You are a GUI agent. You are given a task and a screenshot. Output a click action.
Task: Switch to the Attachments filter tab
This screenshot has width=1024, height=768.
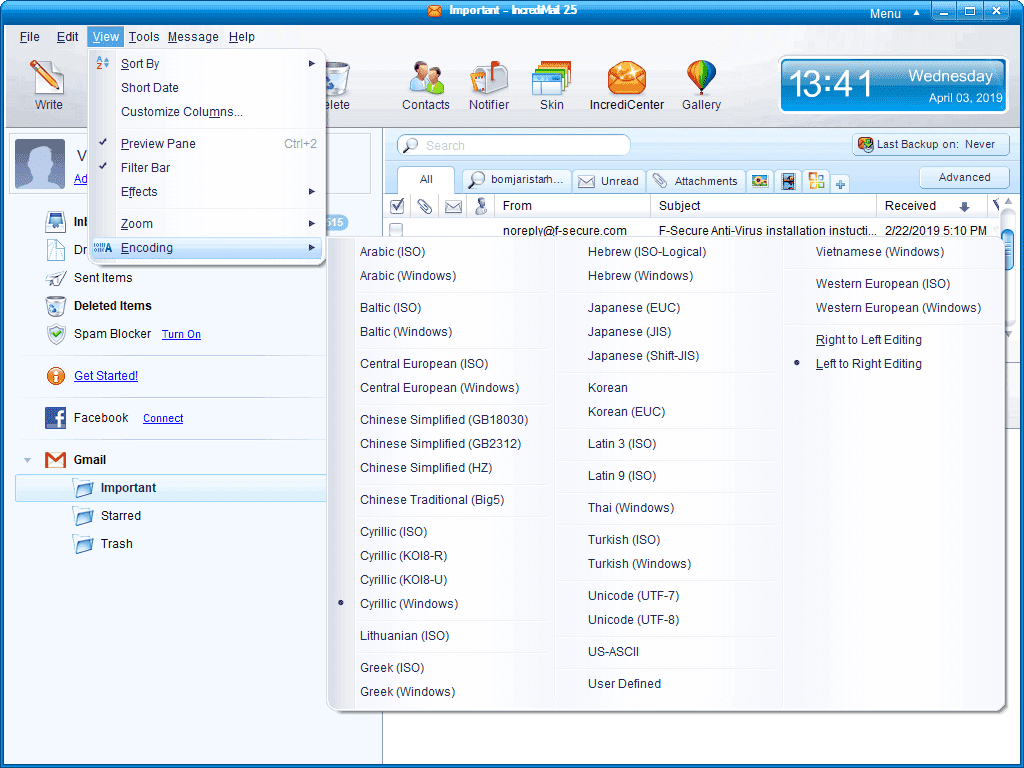696,181
